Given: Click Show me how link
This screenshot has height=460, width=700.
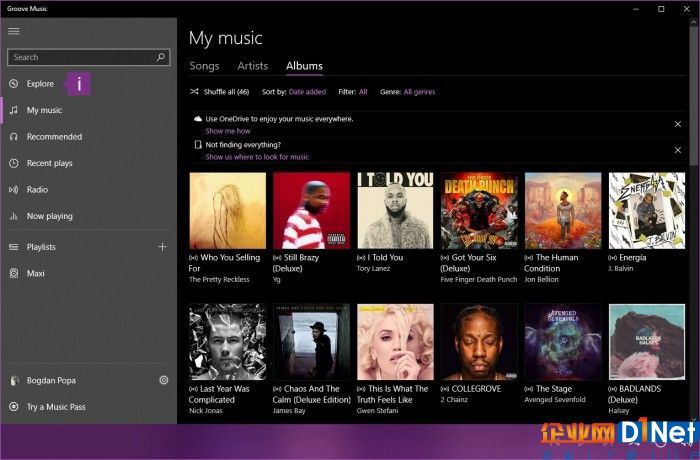Looking at the screenshot, I should point(228,131).
